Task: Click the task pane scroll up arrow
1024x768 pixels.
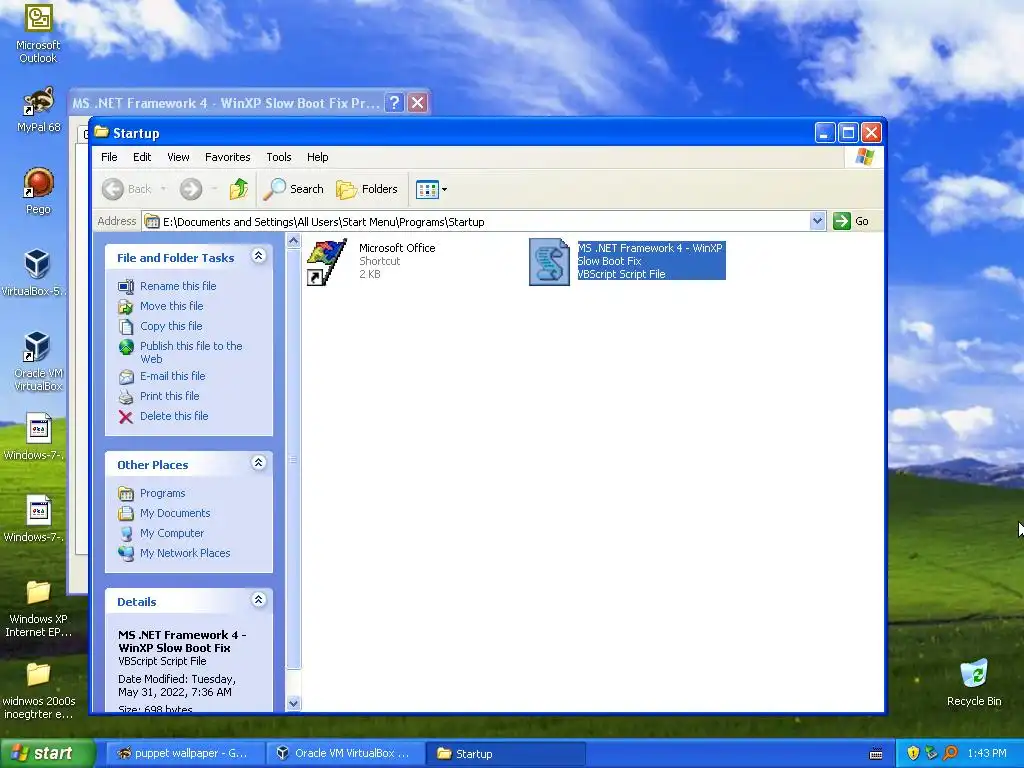Action: [293, 241]
